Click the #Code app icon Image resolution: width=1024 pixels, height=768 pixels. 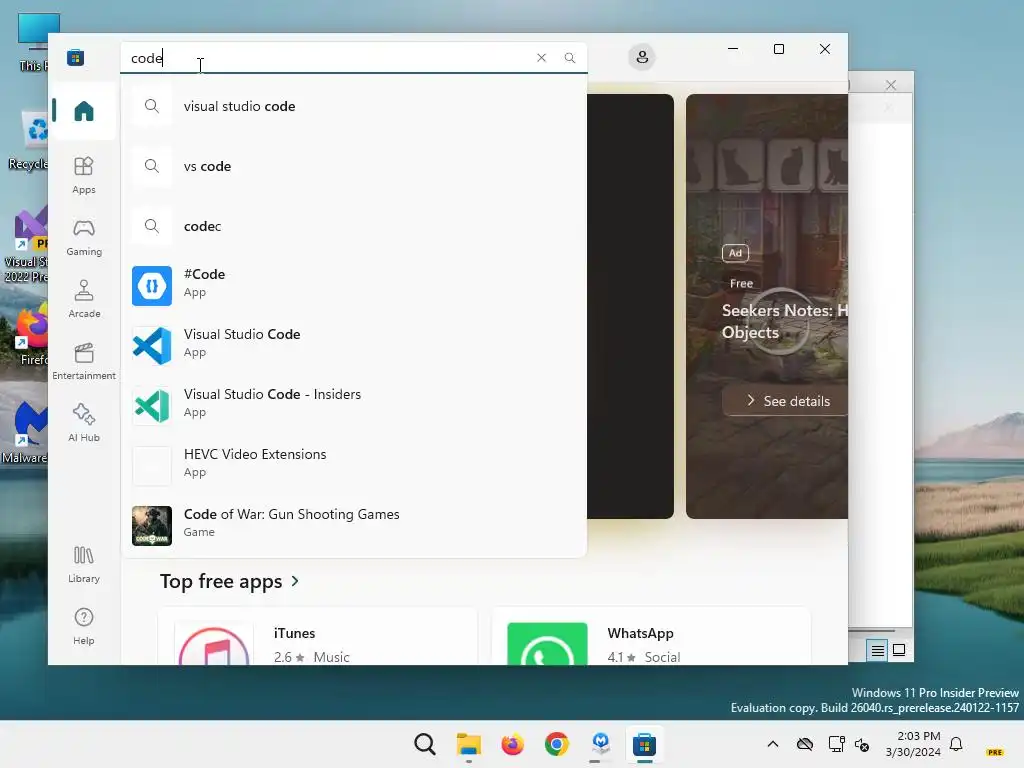click(152, 285)
